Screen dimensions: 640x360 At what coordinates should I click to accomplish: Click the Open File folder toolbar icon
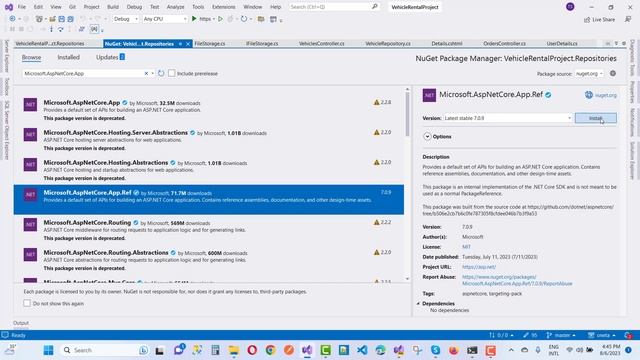[52, 19]
